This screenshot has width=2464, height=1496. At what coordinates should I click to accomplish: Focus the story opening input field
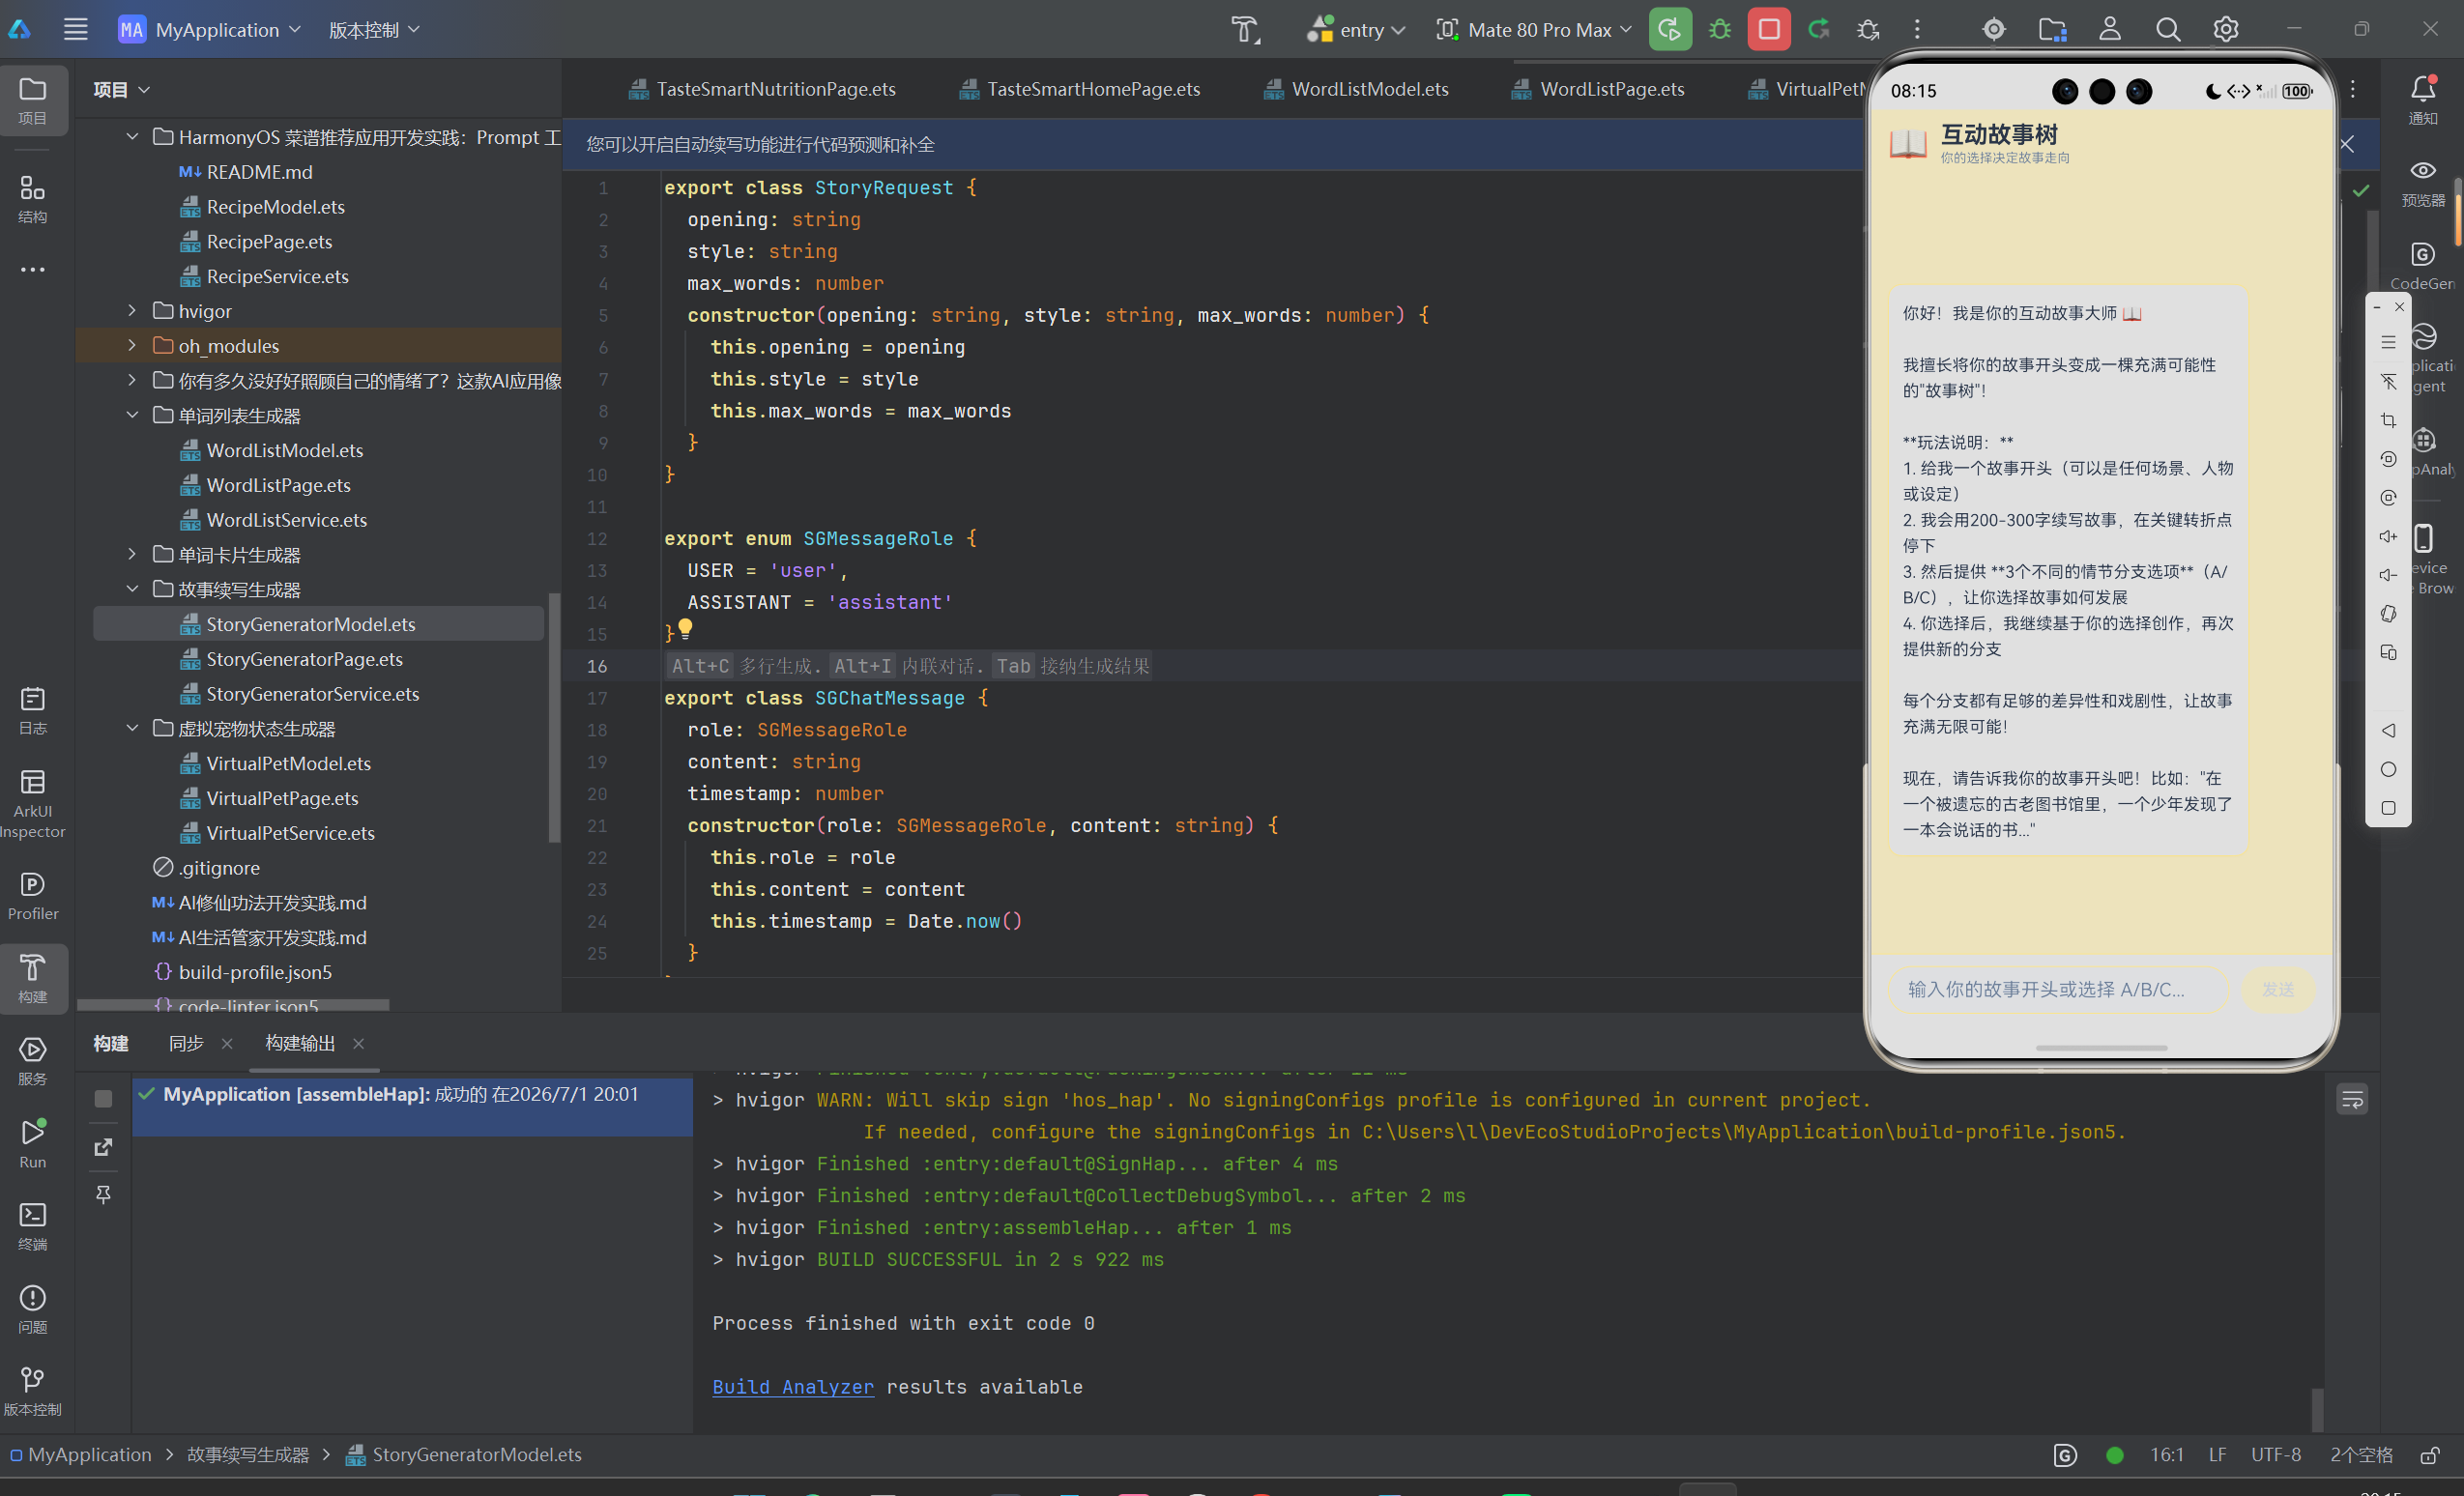[2058, 989]
